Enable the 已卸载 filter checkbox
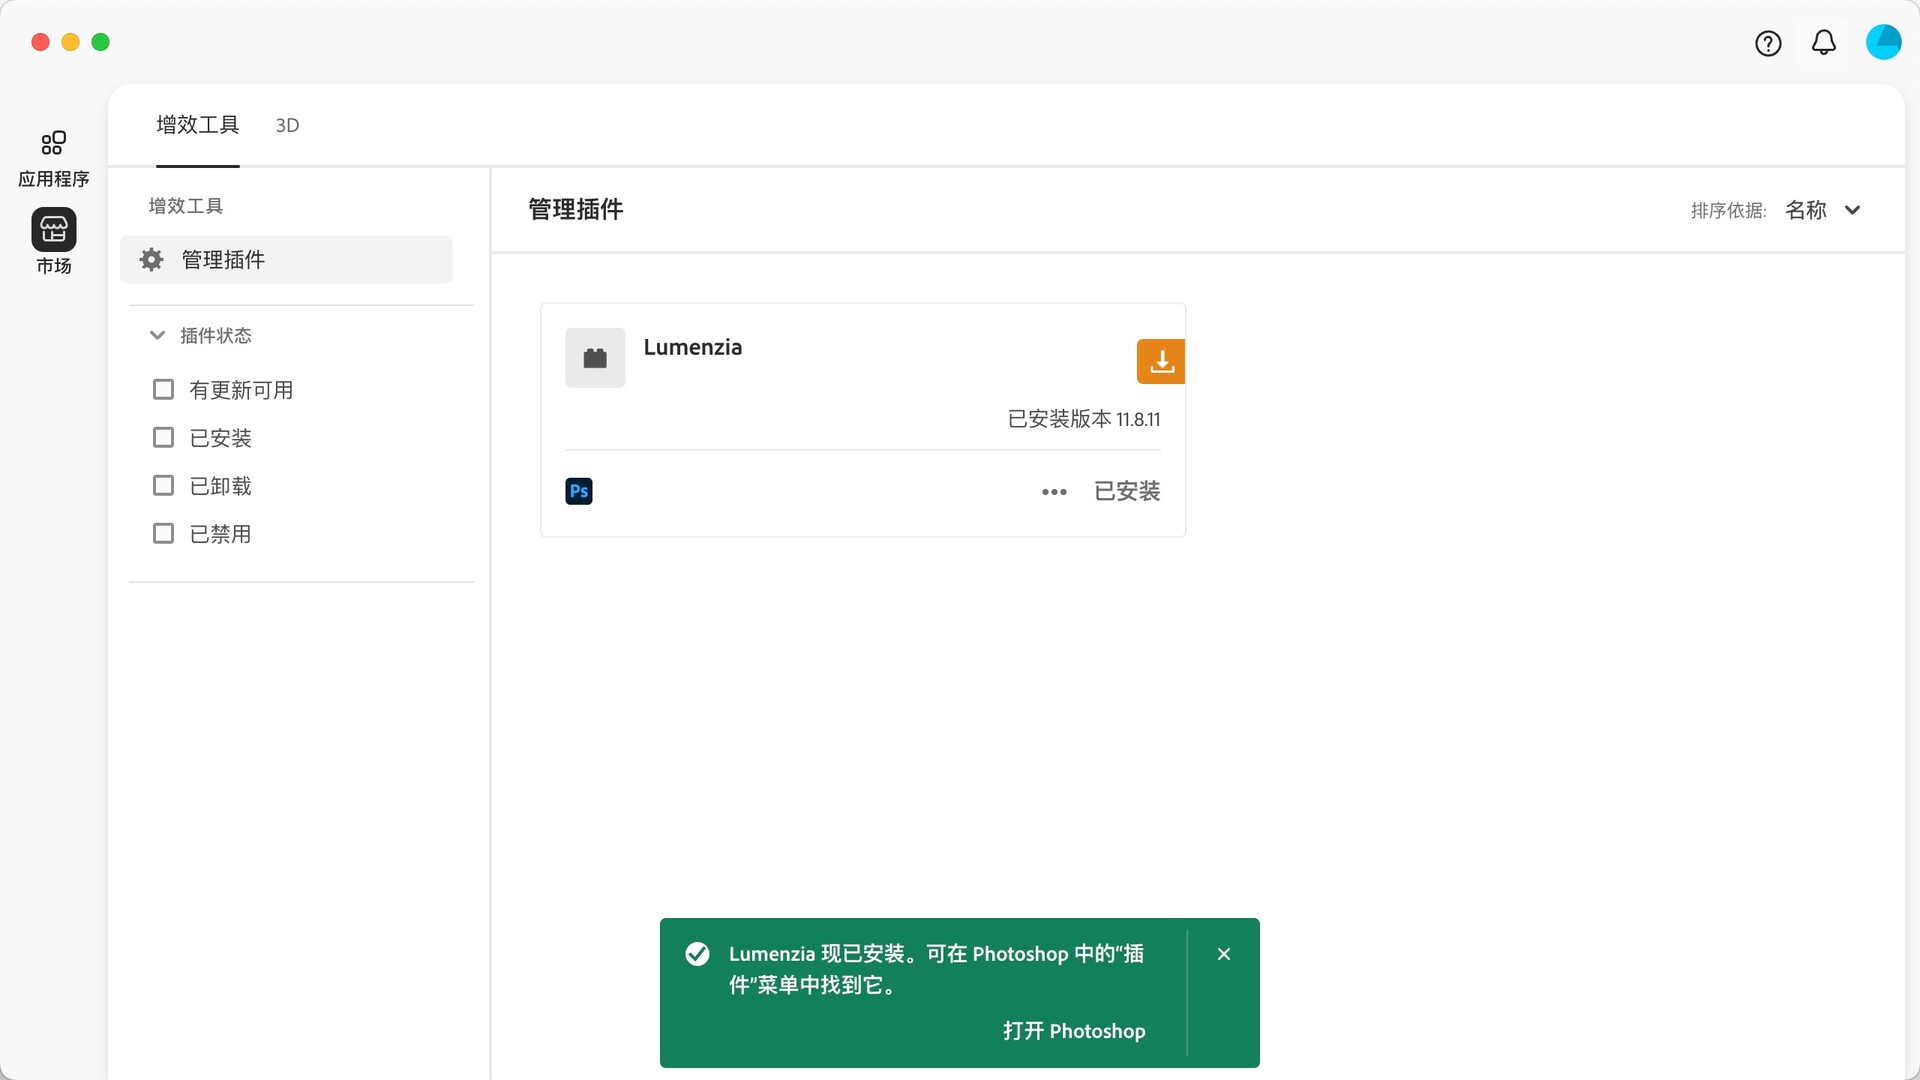The height and width of the screenshot is (1080, 1920). [163, 485]
